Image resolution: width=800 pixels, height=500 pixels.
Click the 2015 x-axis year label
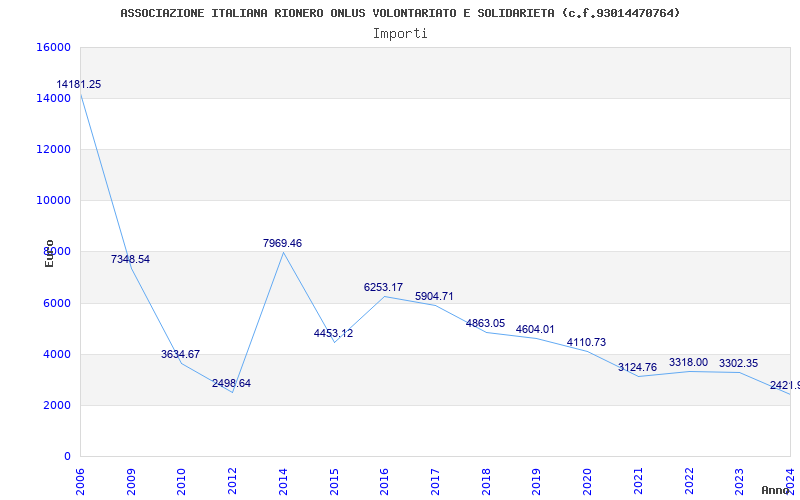coord(334,482)
